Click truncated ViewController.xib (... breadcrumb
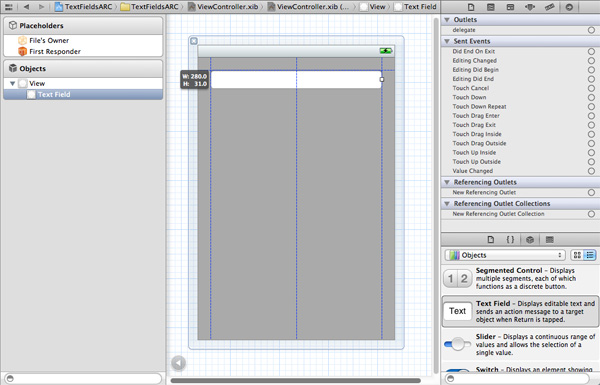The height and width of the screenshot is (385, 600). coord(309,7)
